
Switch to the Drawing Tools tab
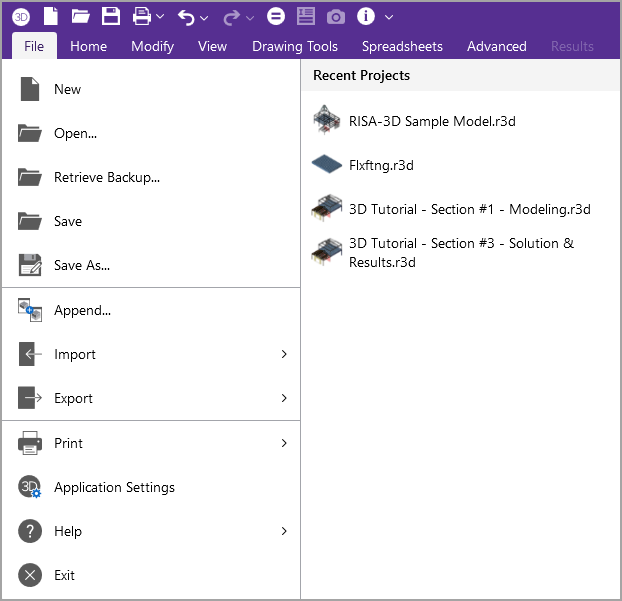(294, 46)
